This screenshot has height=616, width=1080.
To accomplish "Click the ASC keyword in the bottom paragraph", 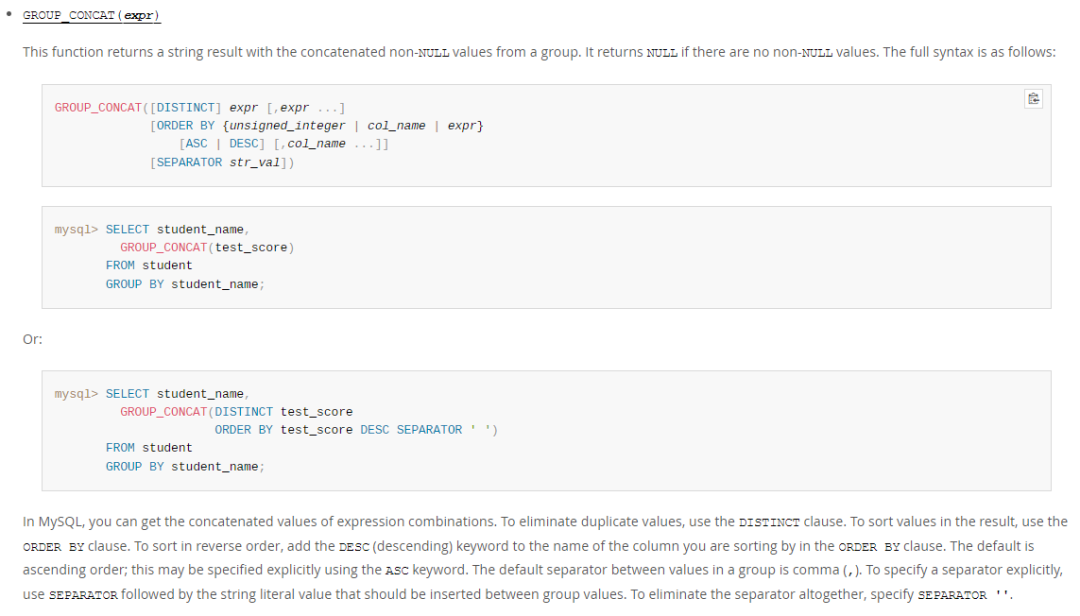I will [x=399, y=570].
